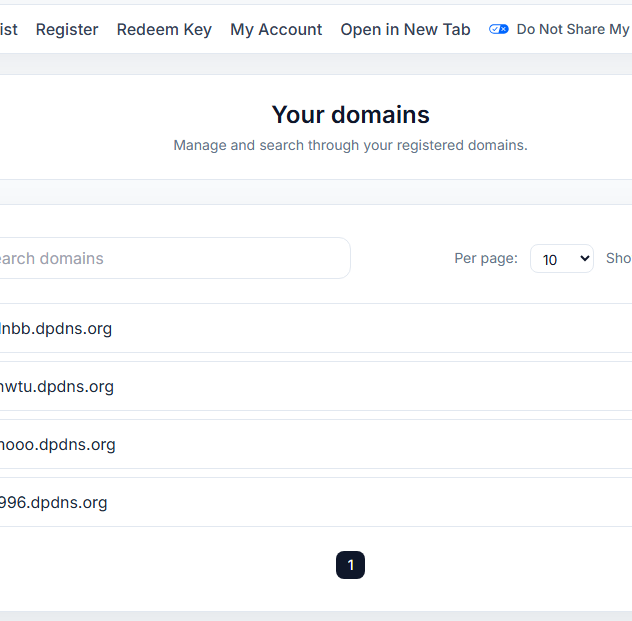
Task: Open My Account from the navigation
Action: coord(276,29)
